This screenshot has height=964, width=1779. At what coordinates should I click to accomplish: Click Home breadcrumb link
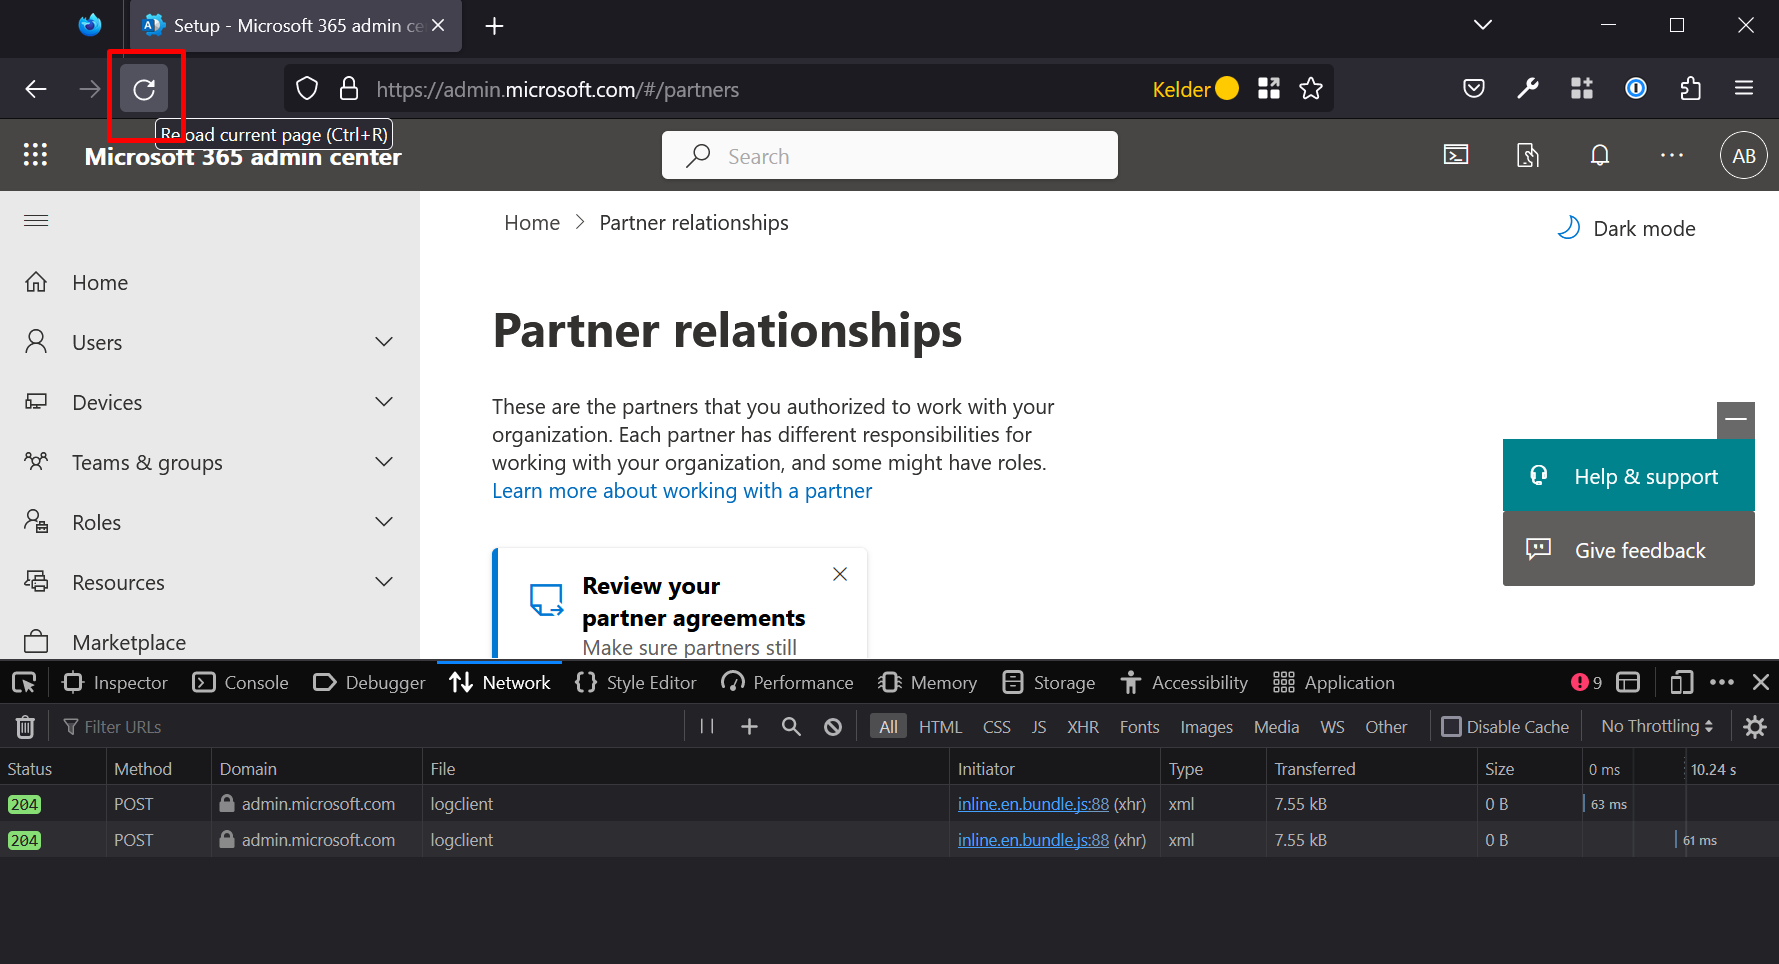532,223
